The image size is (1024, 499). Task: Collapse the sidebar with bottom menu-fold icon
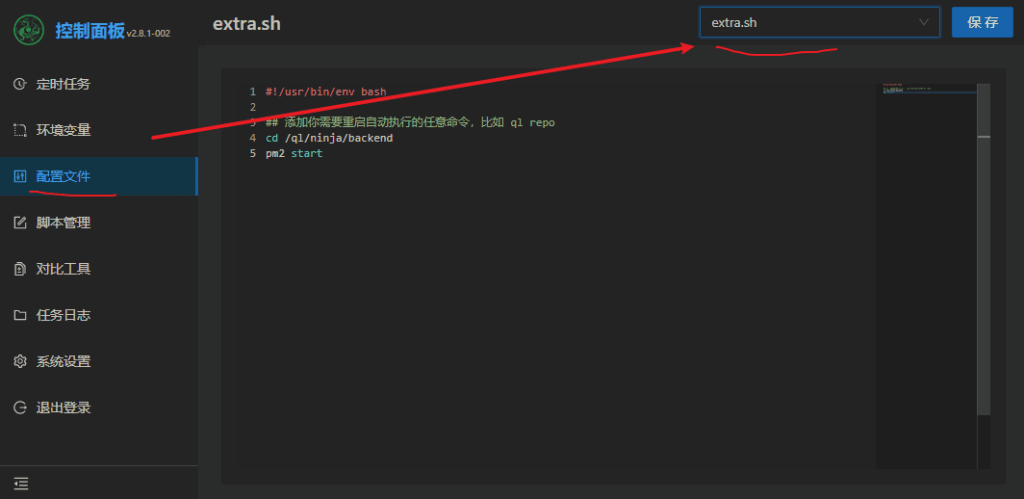[x=21, y=483]
